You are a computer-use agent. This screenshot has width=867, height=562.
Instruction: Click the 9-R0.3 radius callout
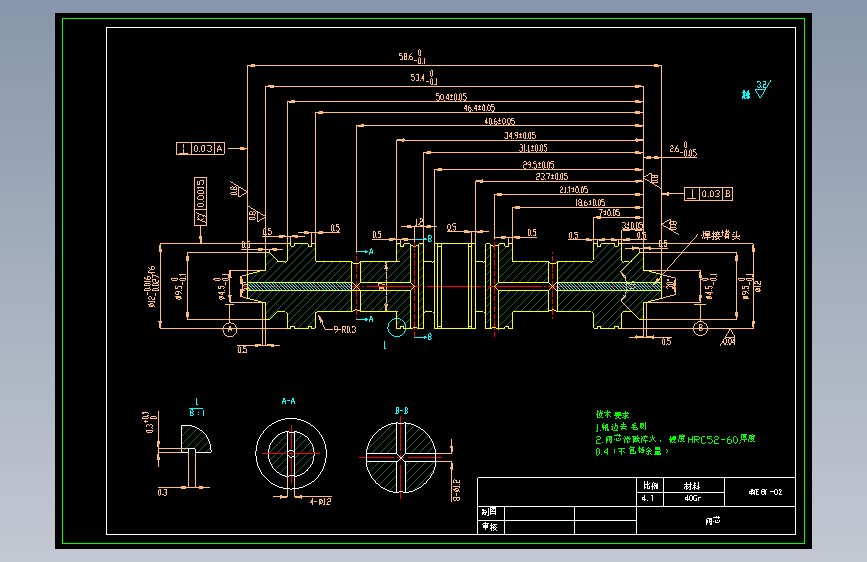(345, 330)
